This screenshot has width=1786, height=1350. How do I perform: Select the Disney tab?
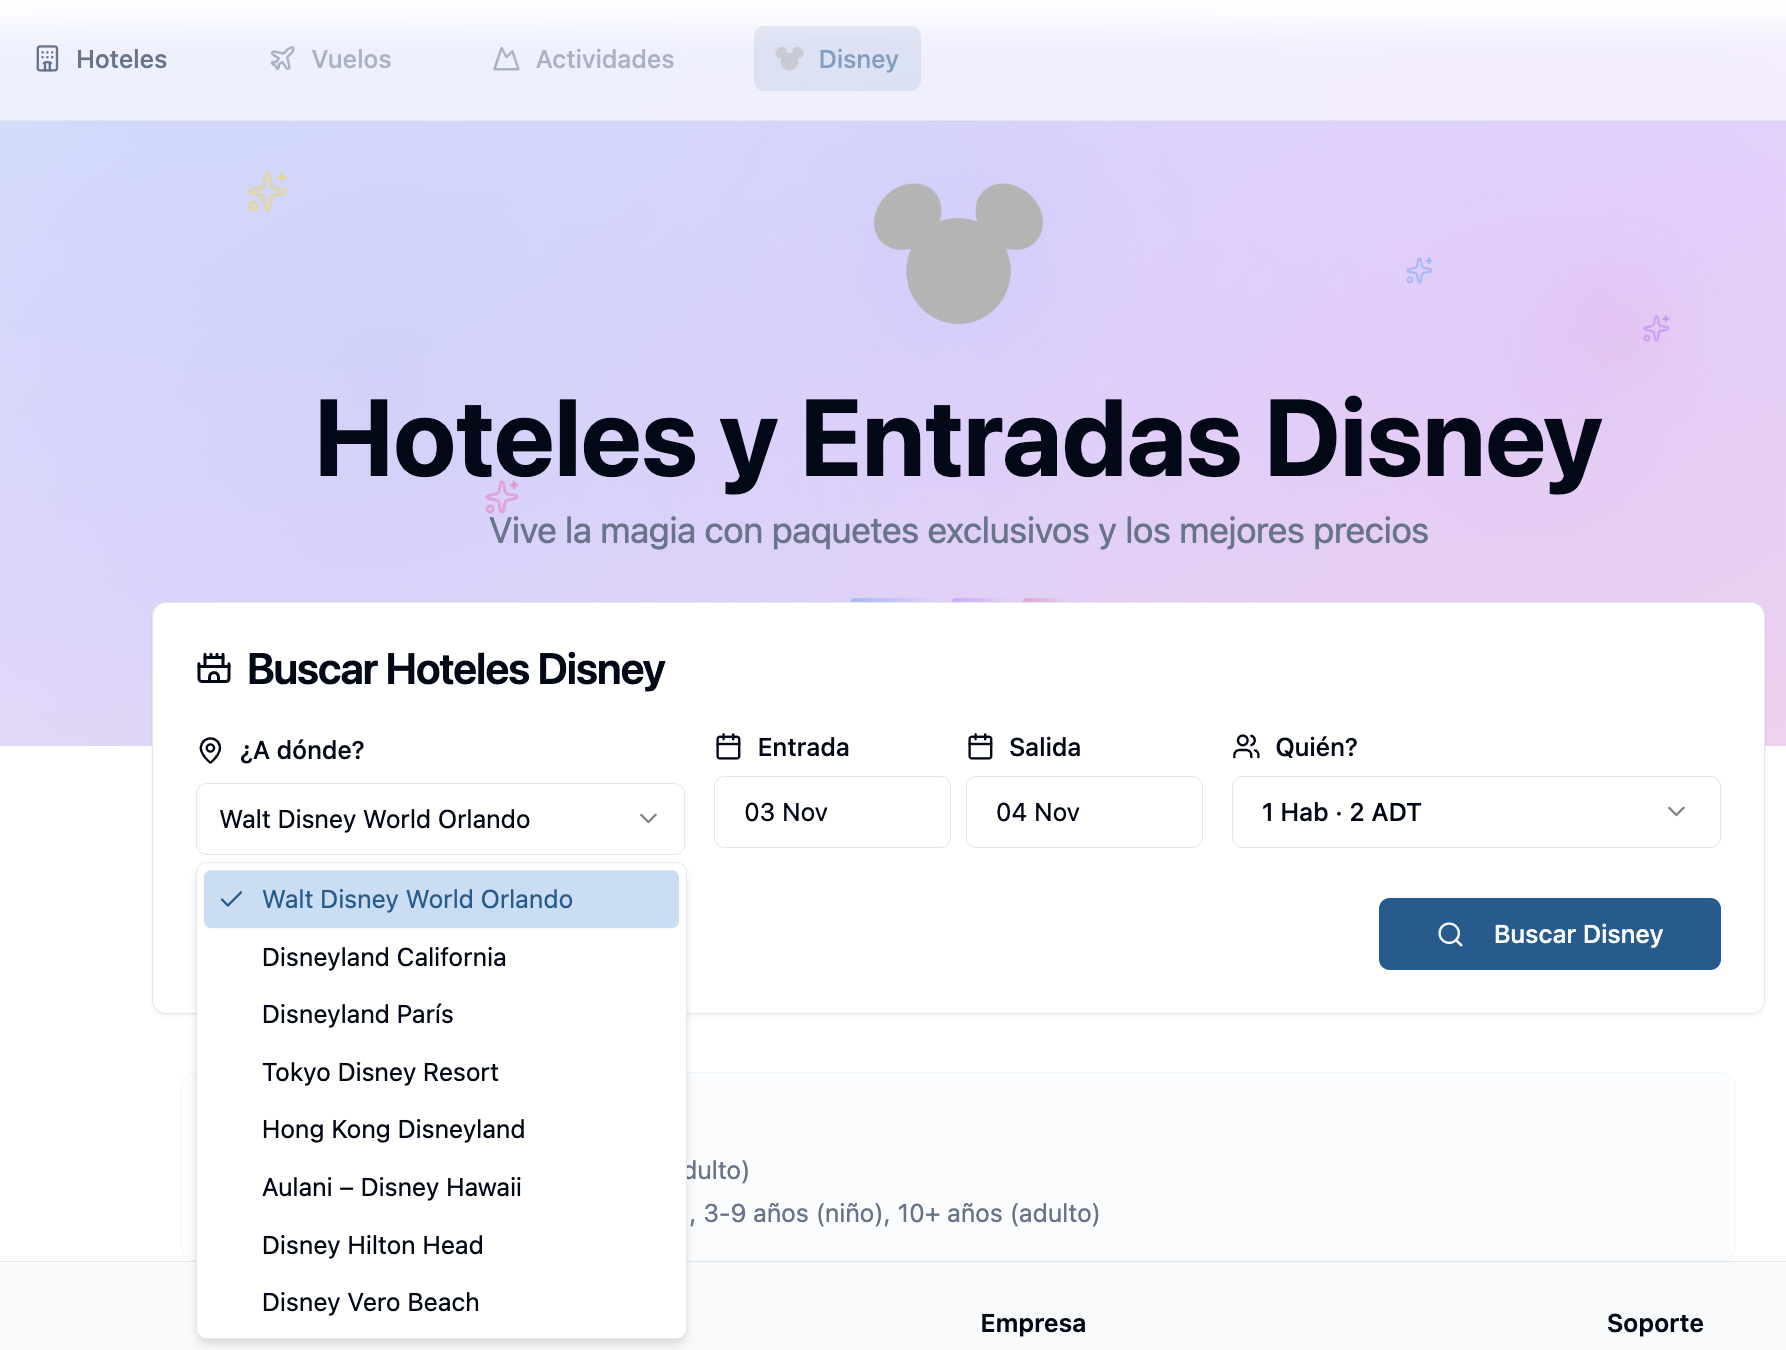tap(837, 59)
